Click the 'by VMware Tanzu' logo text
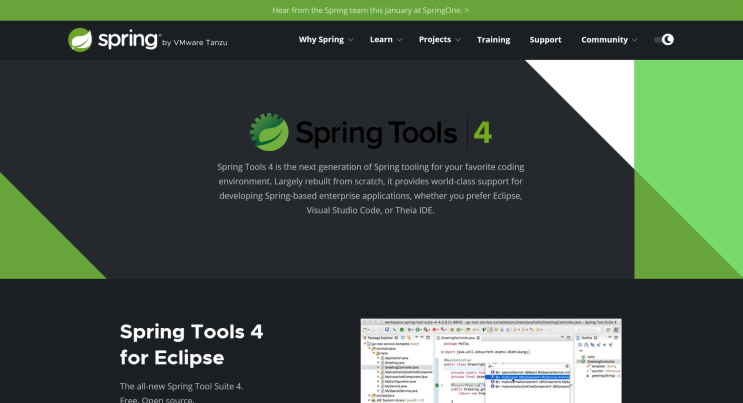The width and height of the screenshot is (743, 403). pos(195,43)
